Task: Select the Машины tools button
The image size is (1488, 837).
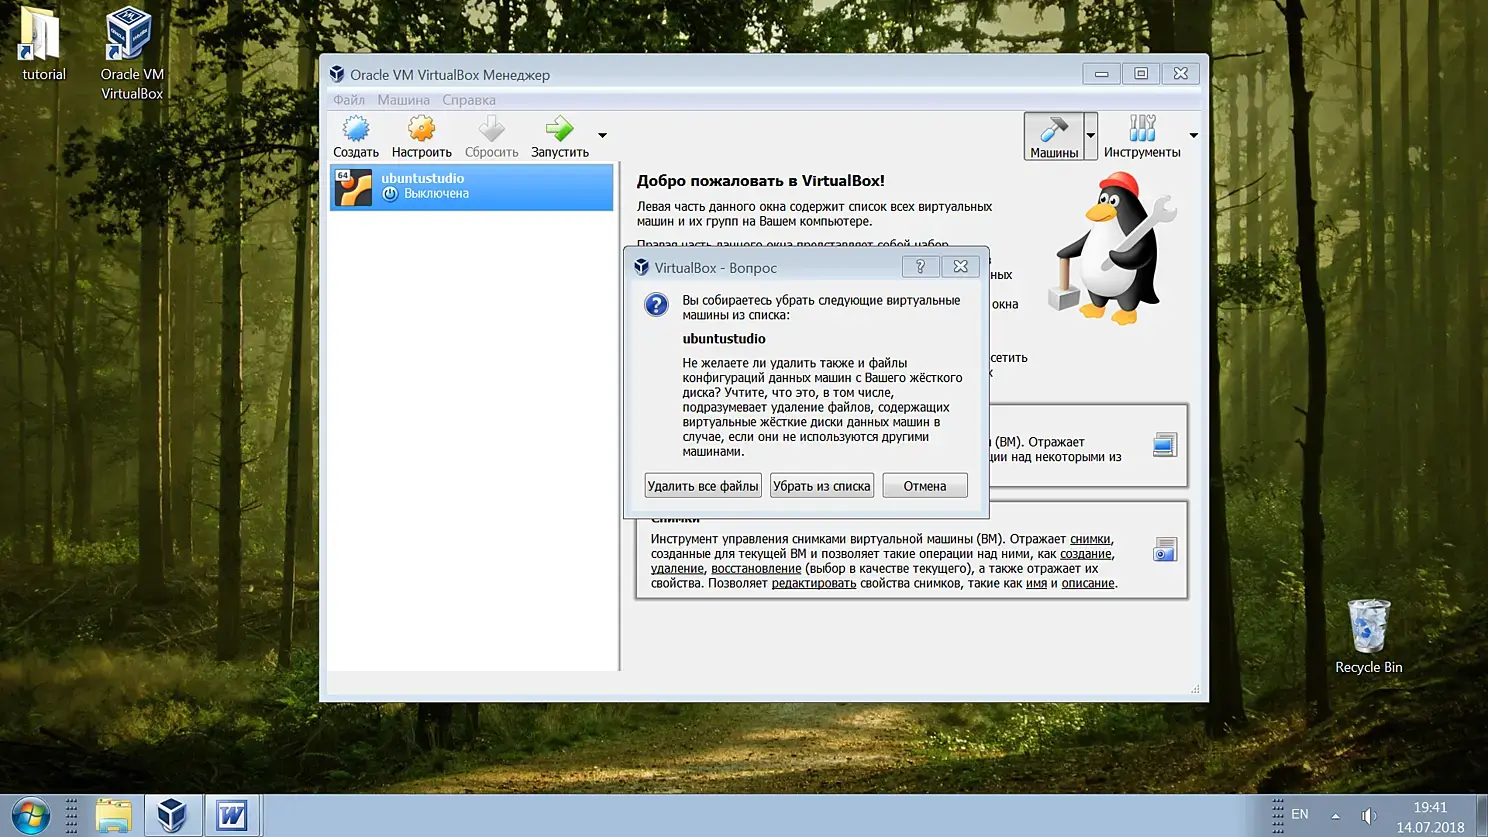Action: (x=1054, y=136)
